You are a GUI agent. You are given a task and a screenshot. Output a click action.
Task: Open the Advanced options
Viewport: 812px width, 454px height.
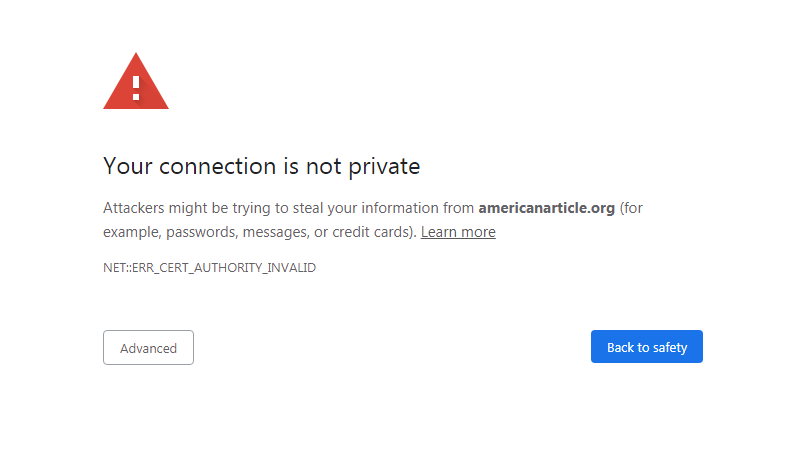click(148, 348)
